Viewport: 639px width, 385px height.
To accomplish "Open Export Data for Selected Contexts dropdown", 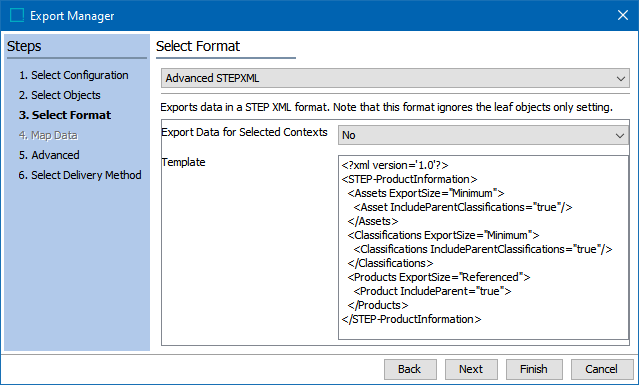I will pos(483,135).
